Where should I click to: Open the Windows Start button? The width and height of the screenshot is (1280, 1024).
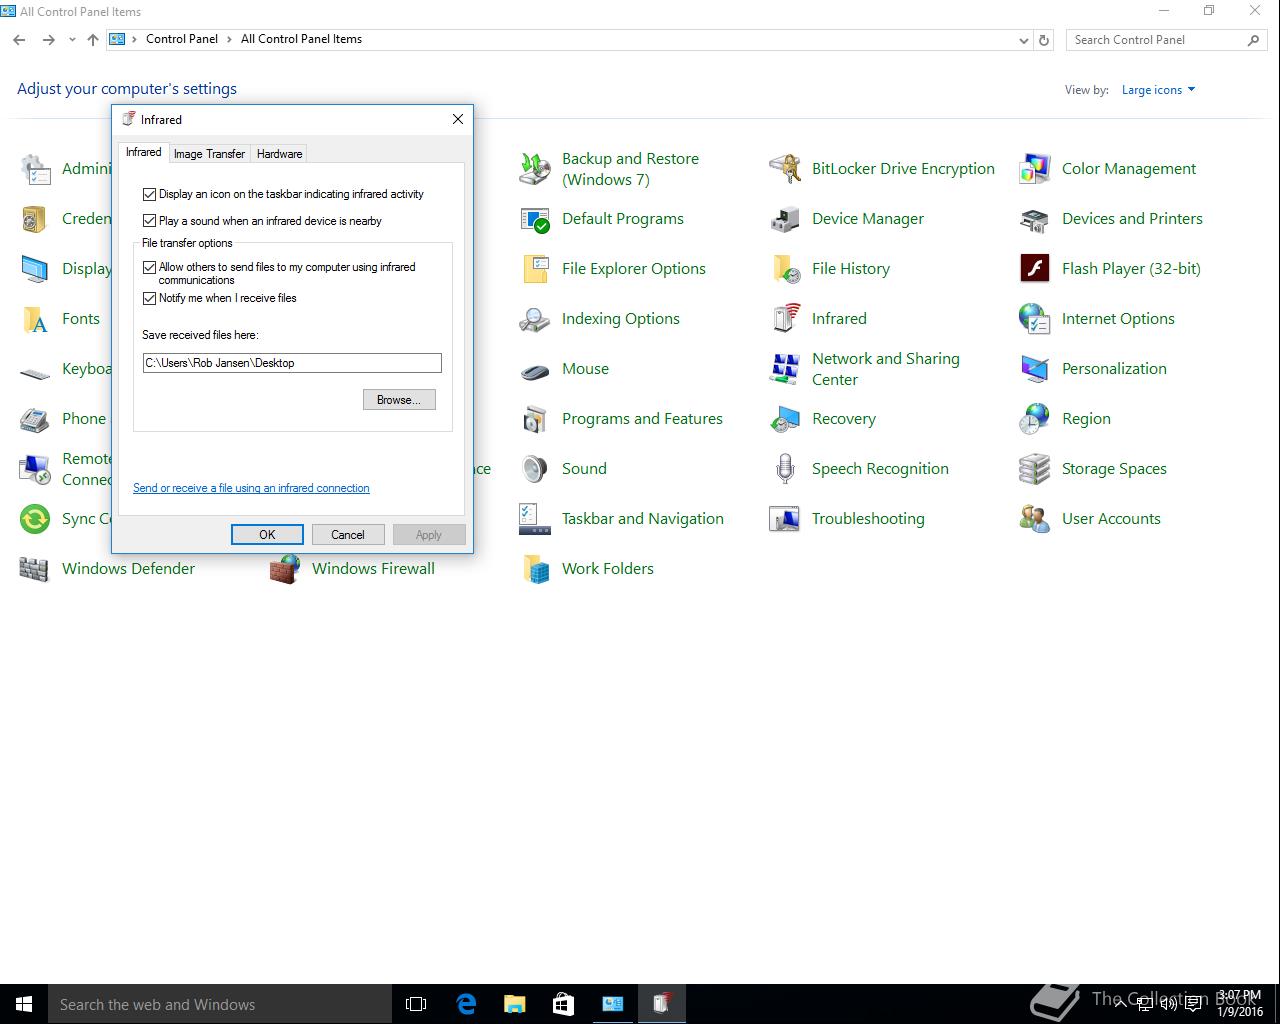click(x=24, y=1004)
